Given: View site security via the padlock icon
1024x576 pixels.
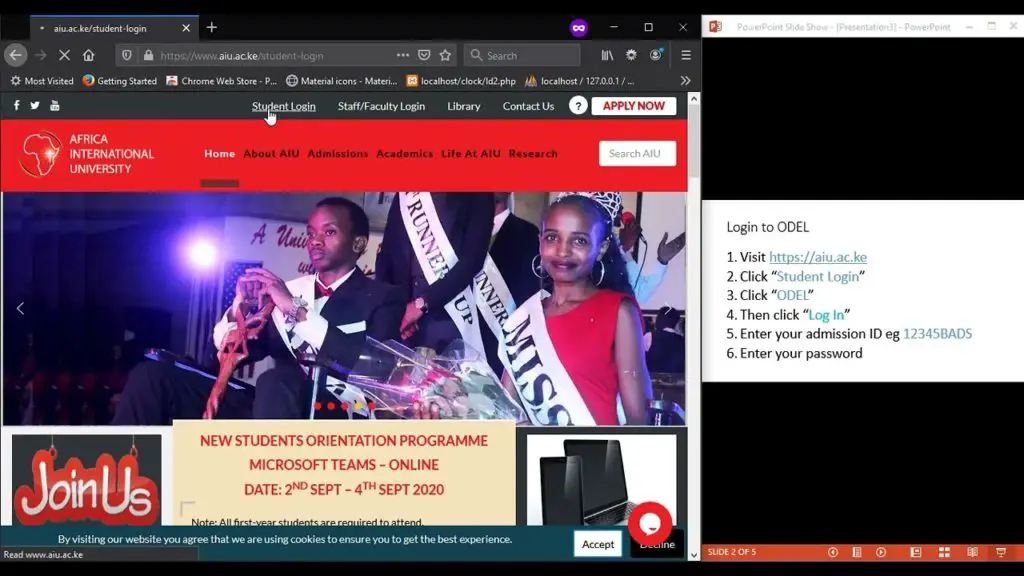Looking at the screenshot, I should (x=148, y=56).
